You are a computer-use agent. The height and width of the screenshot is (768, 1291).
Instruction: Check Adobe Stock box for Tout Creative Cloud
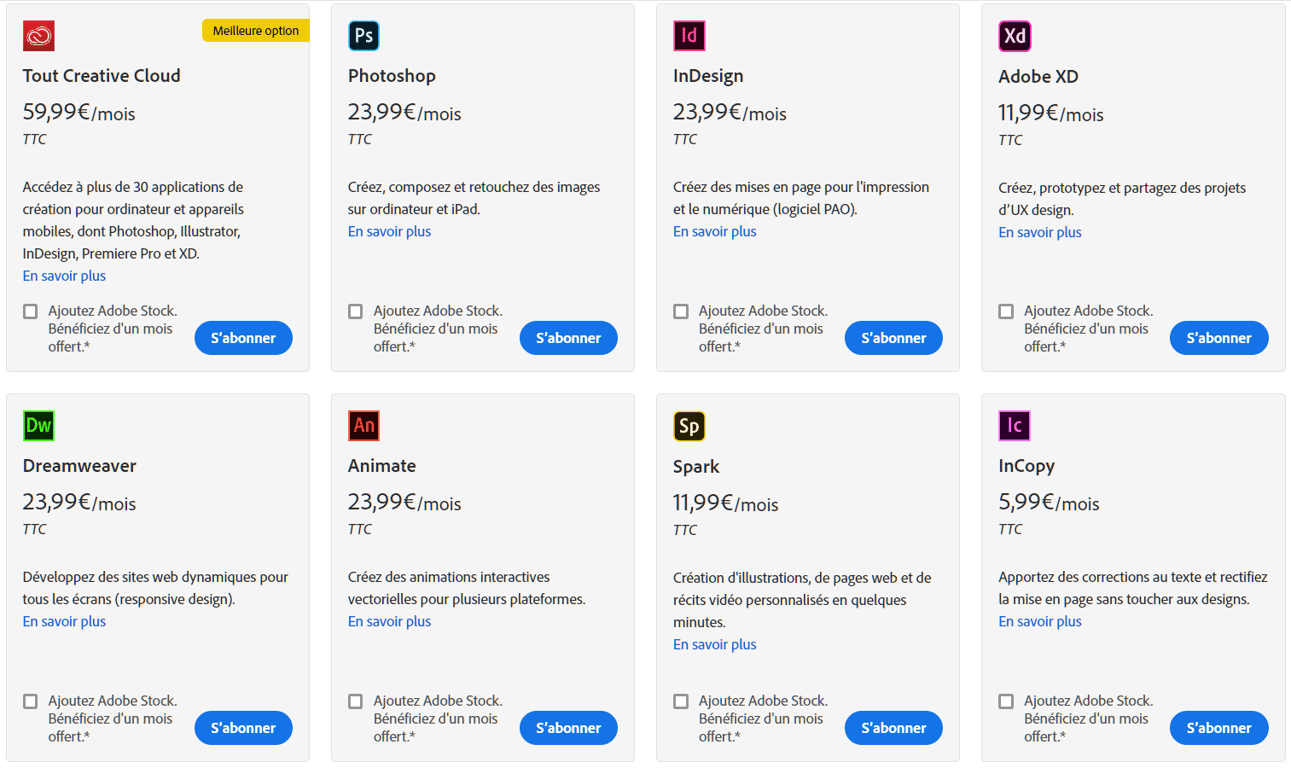(x=31, y=312)
